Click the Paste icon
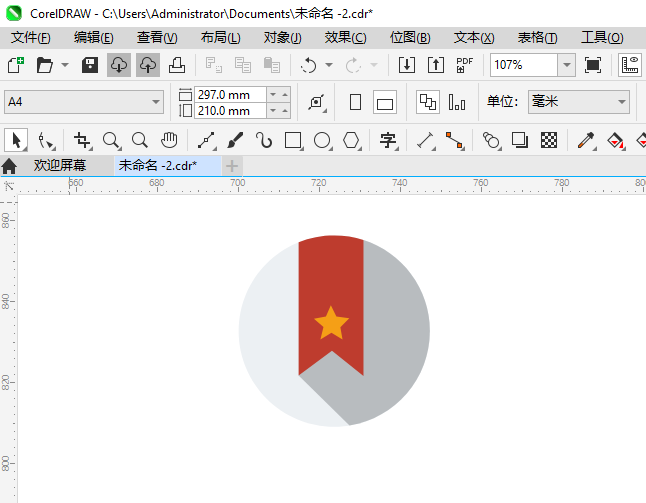 tap(272, 65)
